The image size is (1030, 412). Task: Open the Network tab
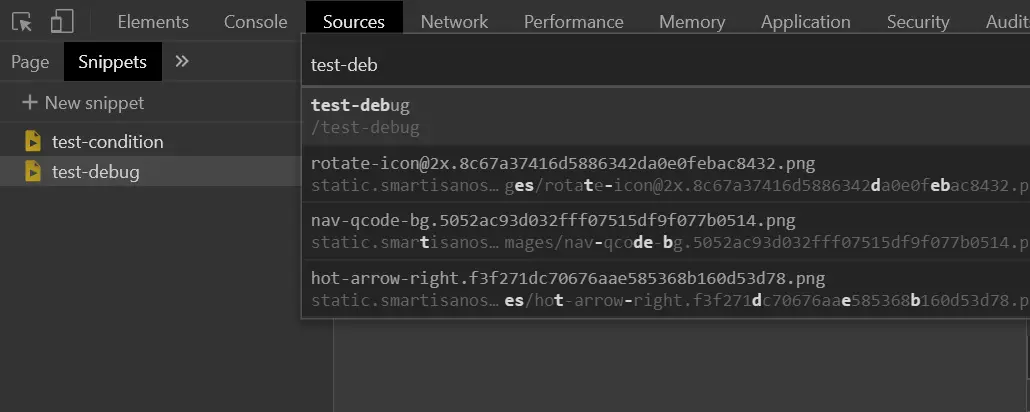click(x=454, y=21)
